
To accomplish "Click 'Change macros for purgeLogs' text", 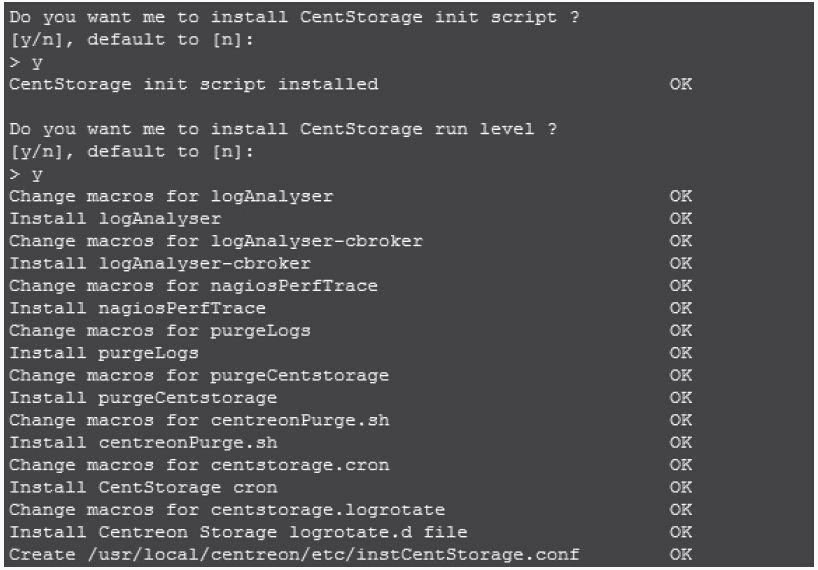I will pyautogui.click(x=160, y=331).
